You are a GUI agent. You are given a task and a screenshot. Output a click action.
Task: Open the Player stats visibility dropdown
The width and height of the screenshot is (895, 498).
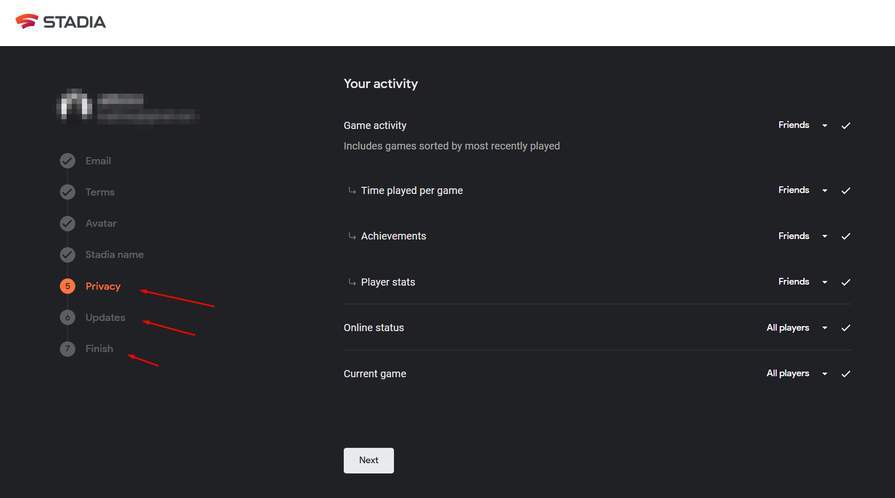click(802, 282)
